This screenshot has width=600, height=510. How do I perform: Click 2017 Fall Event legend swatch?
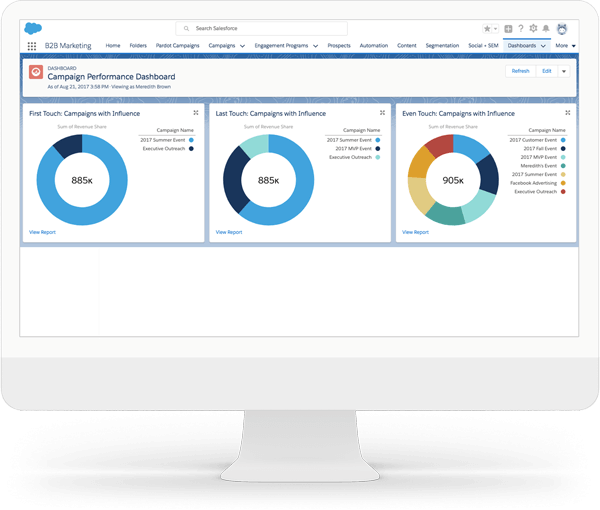563,148
